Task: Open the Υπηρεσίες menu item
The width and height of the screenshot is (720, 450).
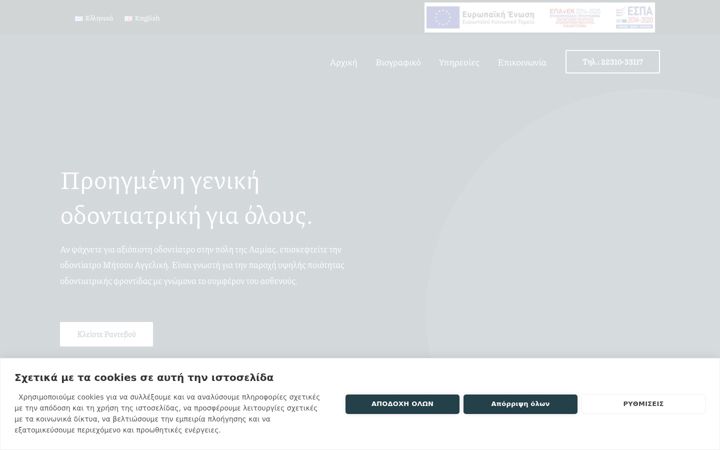Action: (x=459, y=62)
